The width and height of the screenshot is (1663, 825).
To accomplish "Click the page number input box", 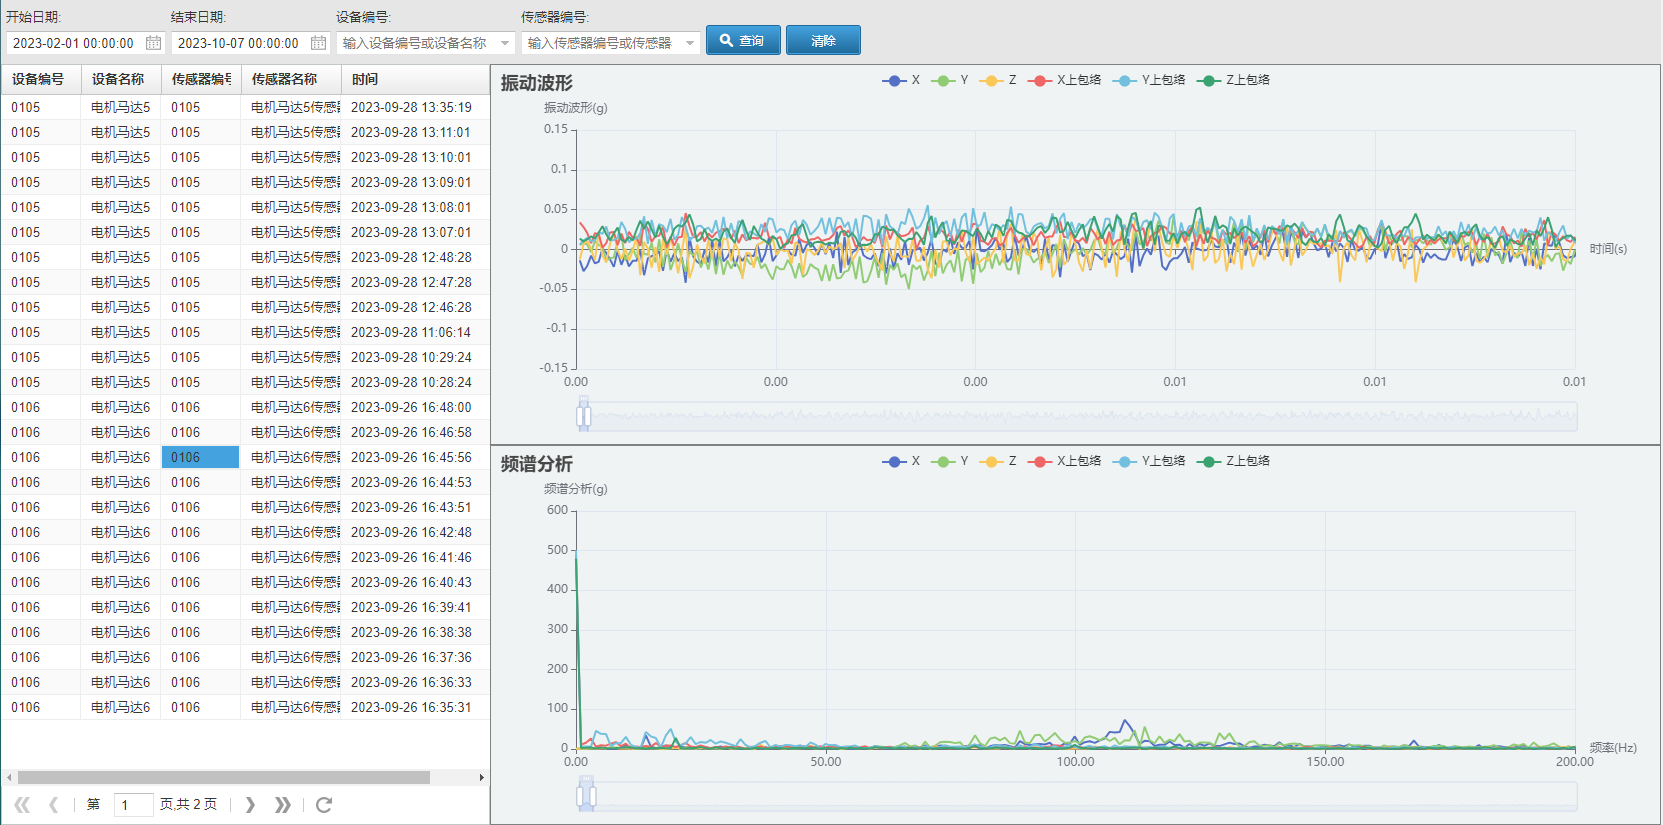I will coord(133,805).
